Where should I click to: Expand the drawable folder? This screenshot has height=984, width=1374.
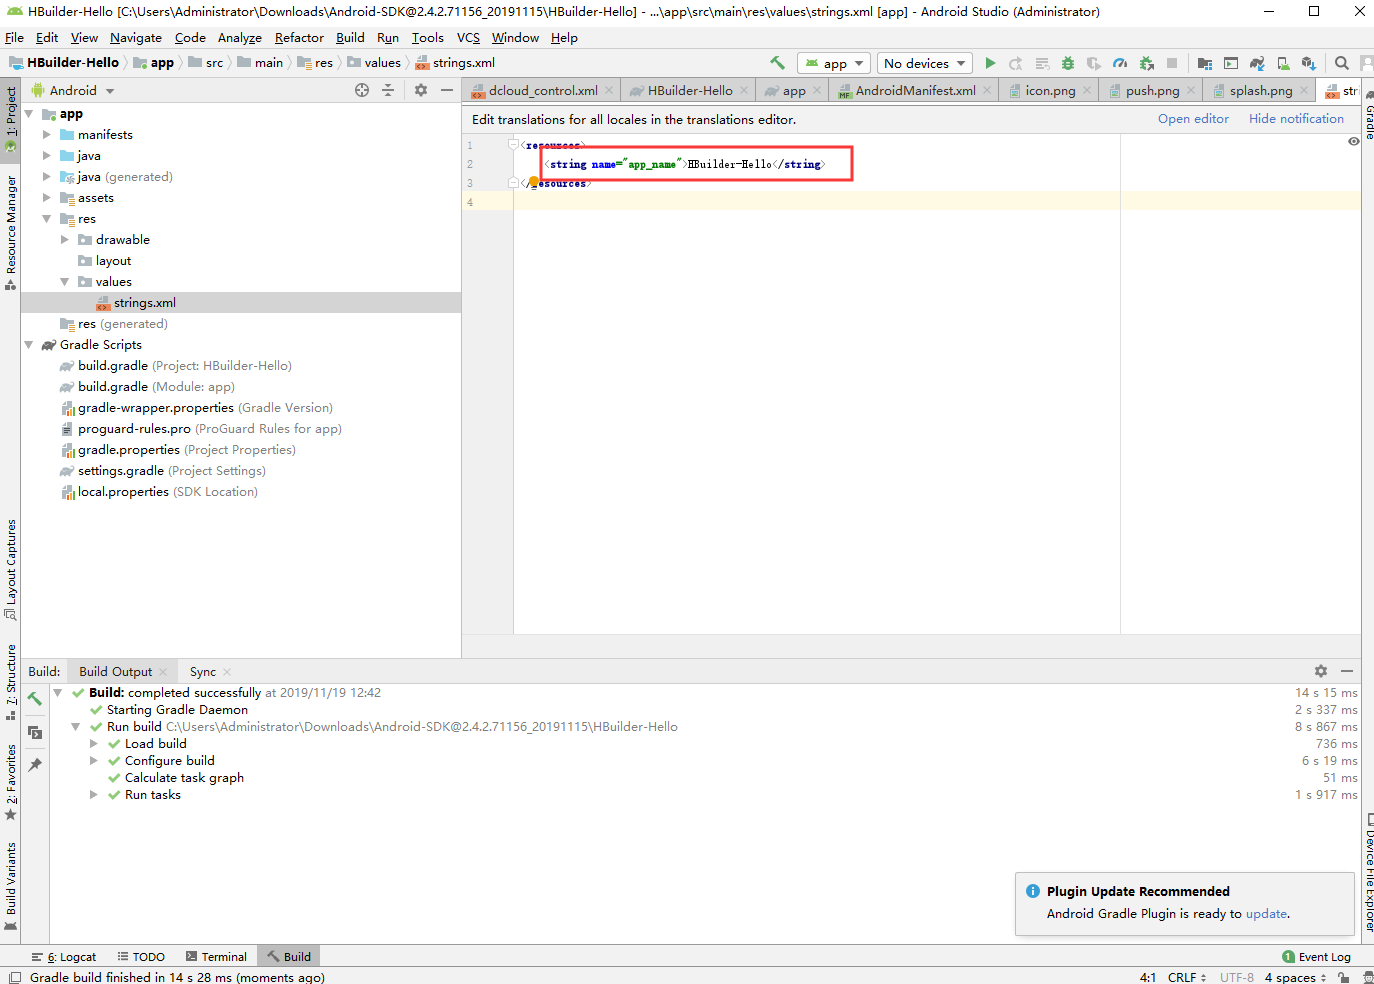coord(65,240)
